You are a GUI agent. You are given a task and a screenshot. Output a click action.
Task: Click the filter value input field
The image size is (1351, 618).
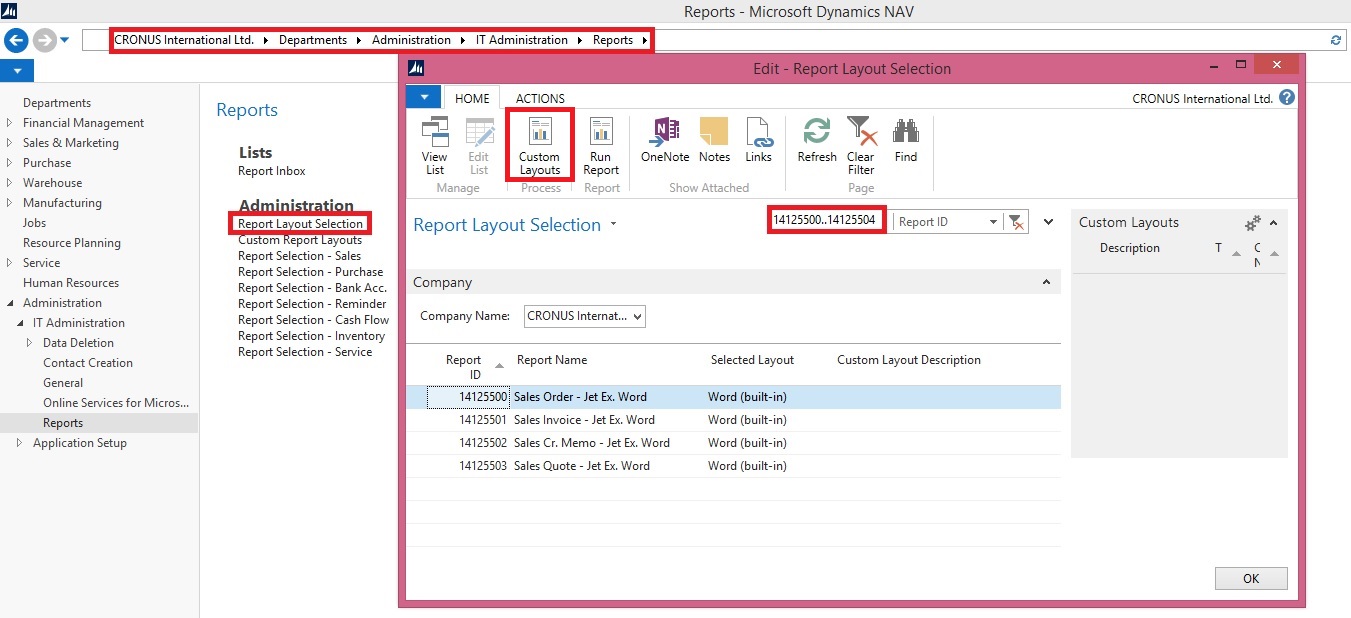tap(826, 221)
